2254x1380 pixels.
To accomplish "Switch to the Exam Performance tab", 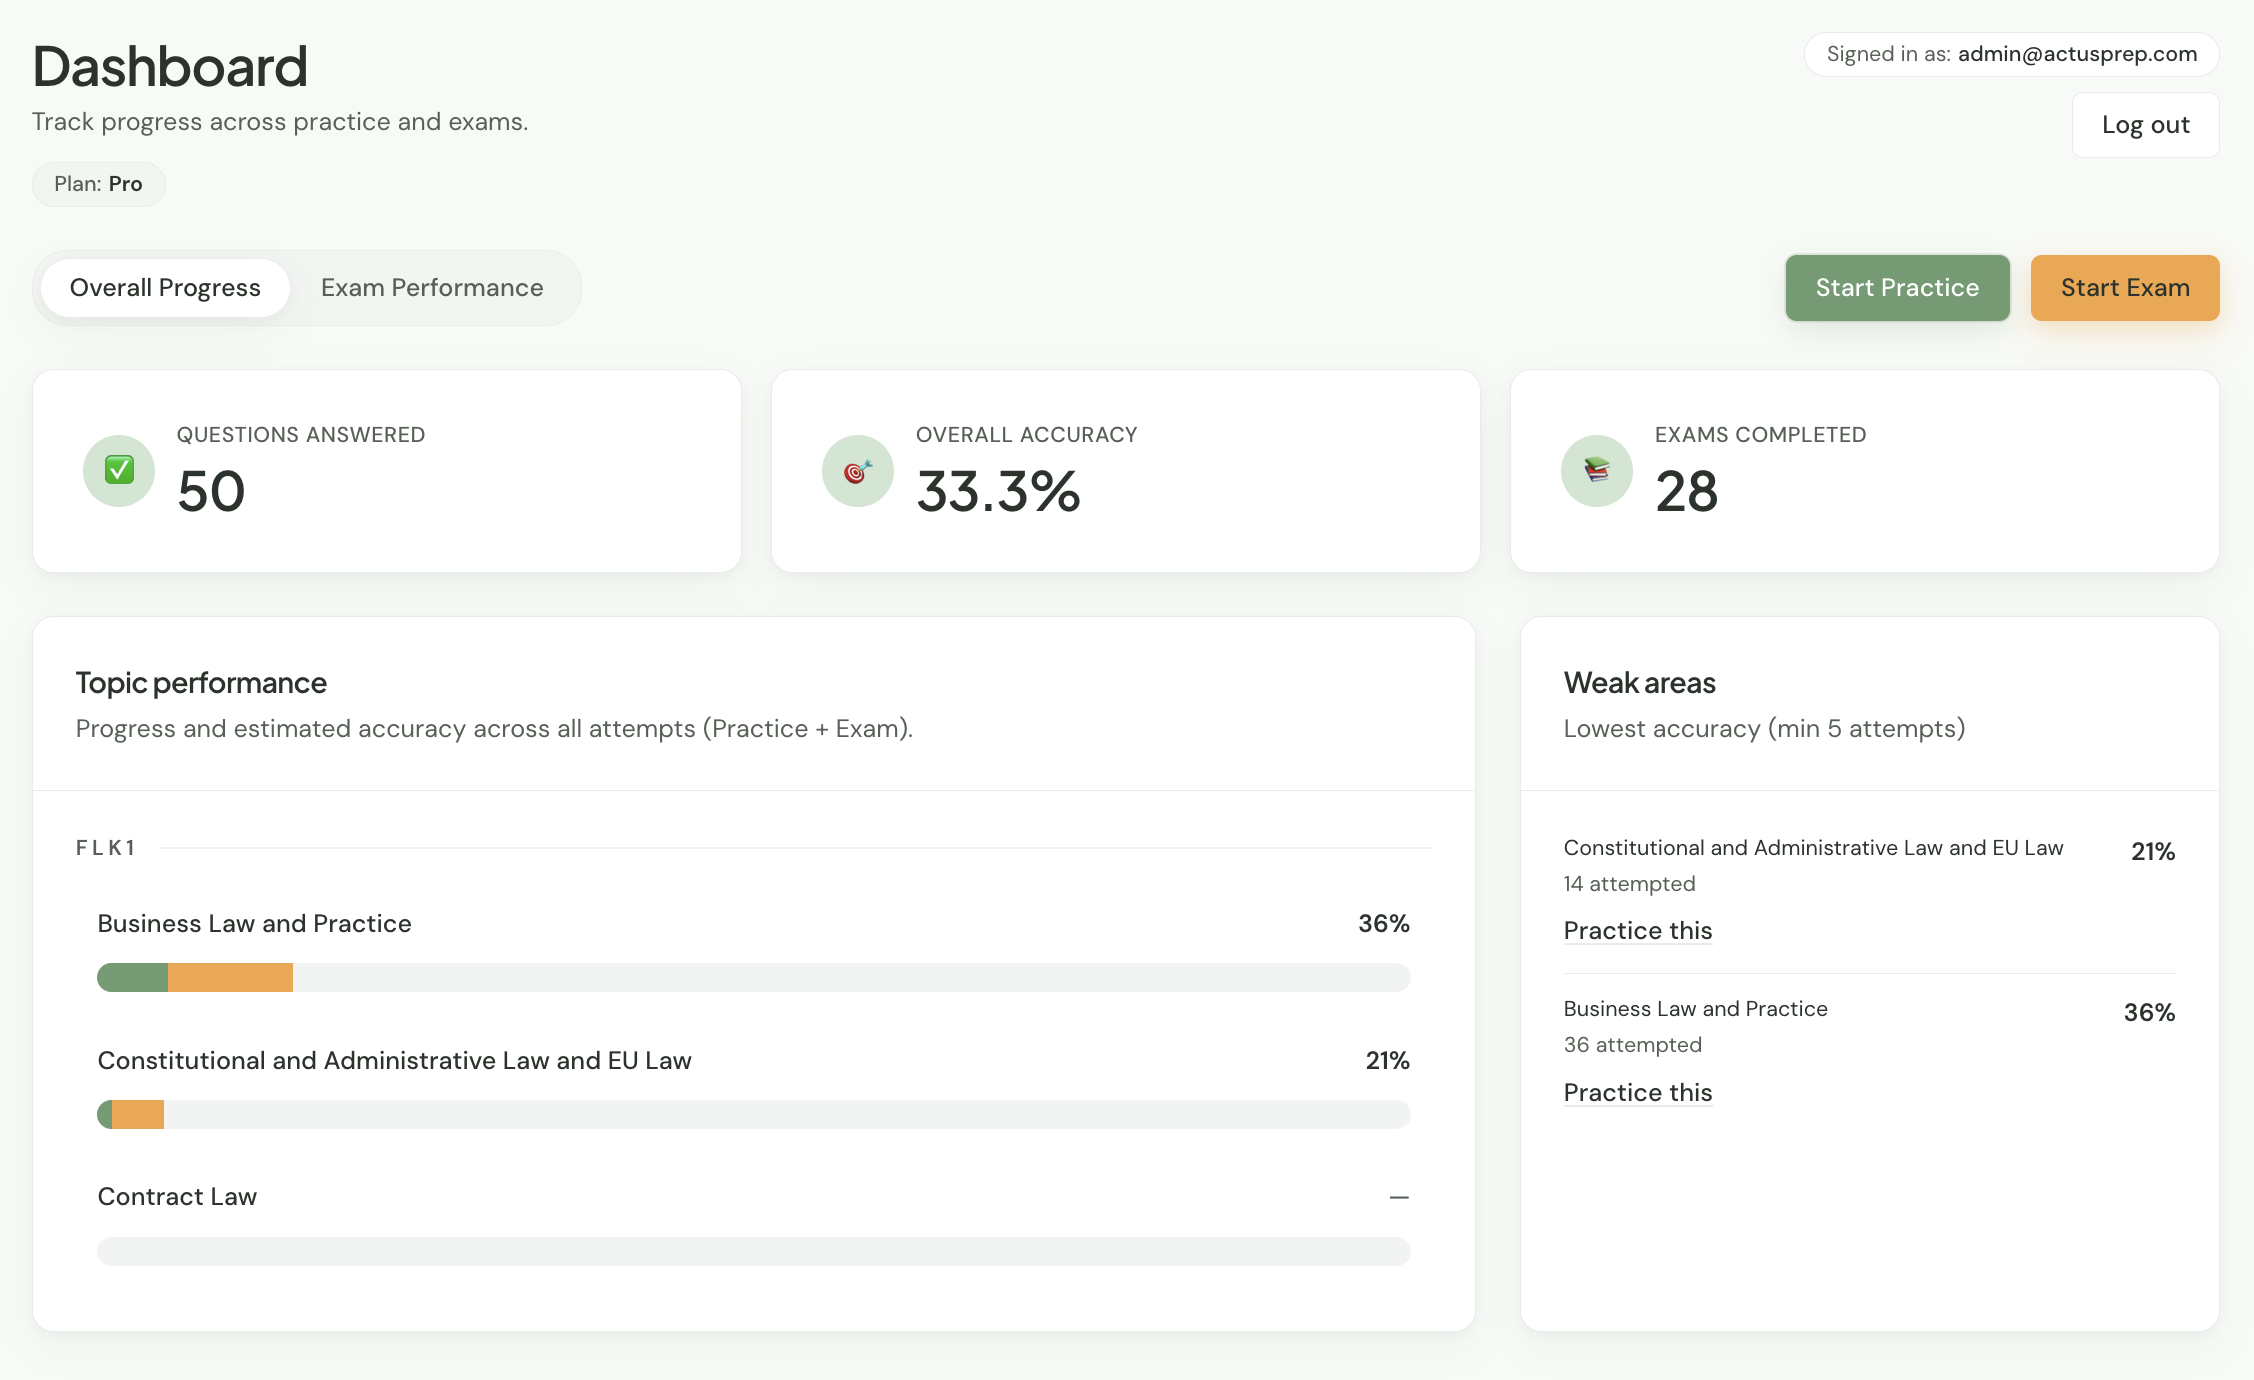I will [x=432, y=287].
